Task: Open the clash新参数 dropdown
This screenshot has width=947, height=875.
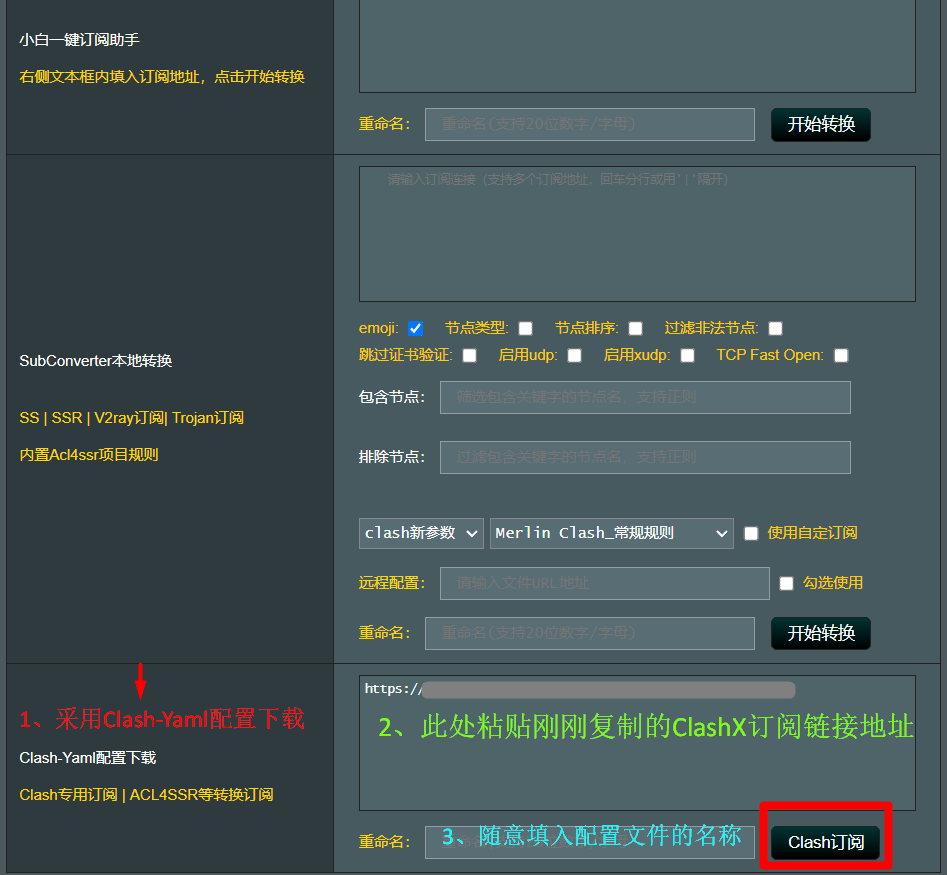Action: point(421,533)
